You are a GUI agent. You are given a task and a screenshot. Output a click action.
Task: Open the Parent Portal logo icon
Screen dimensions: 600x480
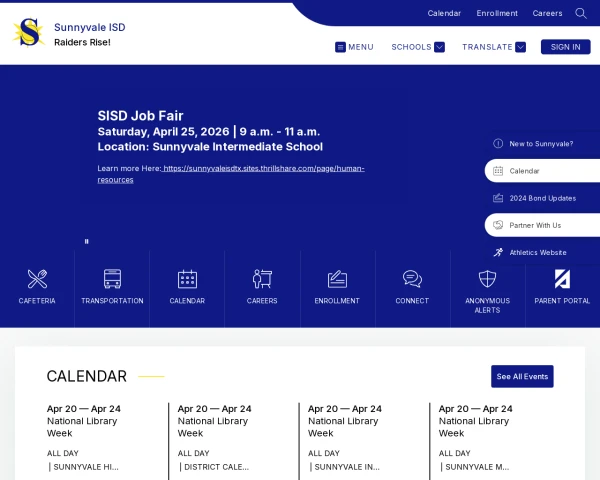point(562,279)
